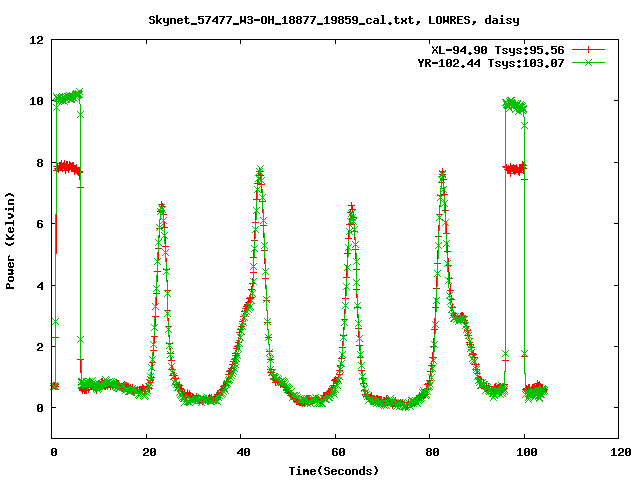Click y-axis tick label 12
The width and height of the screenshot is (640, 480).
click(x=36, y=40)
